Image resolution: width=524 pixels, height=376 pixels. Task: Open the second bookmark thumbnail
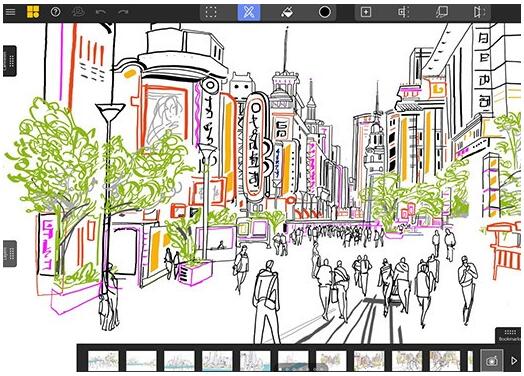141,361
